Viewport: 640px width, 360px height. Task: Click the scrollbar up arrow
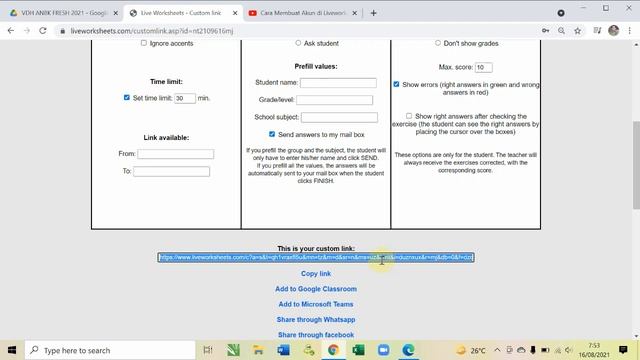point(636,44)
